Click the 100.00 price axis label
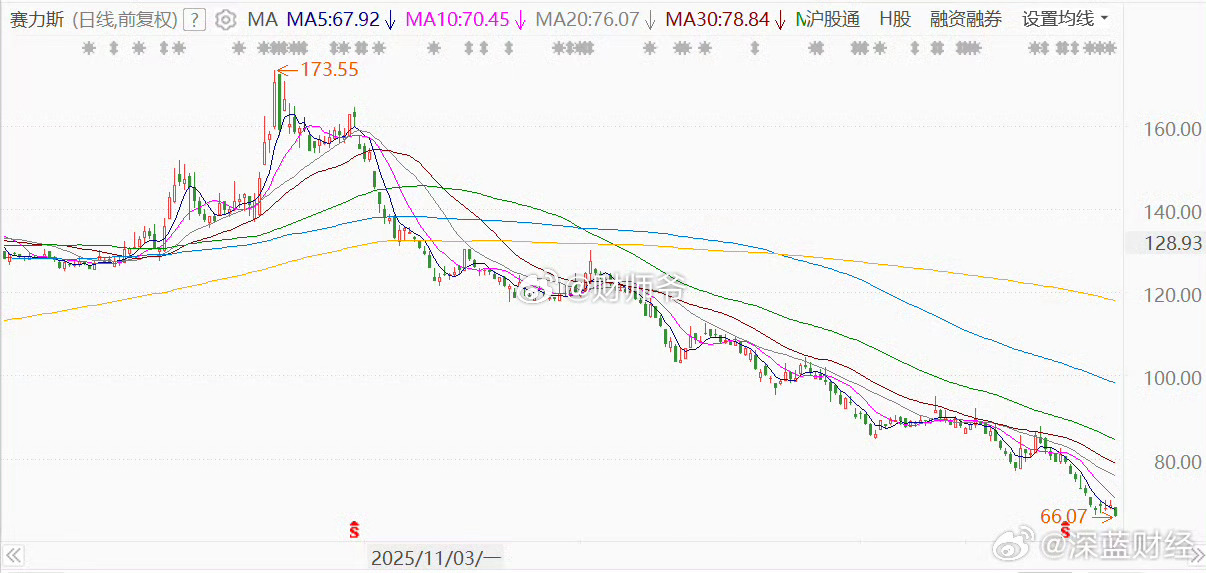Image resolution: width=1206 pixels, height=573 pixels. [1173, 378]
